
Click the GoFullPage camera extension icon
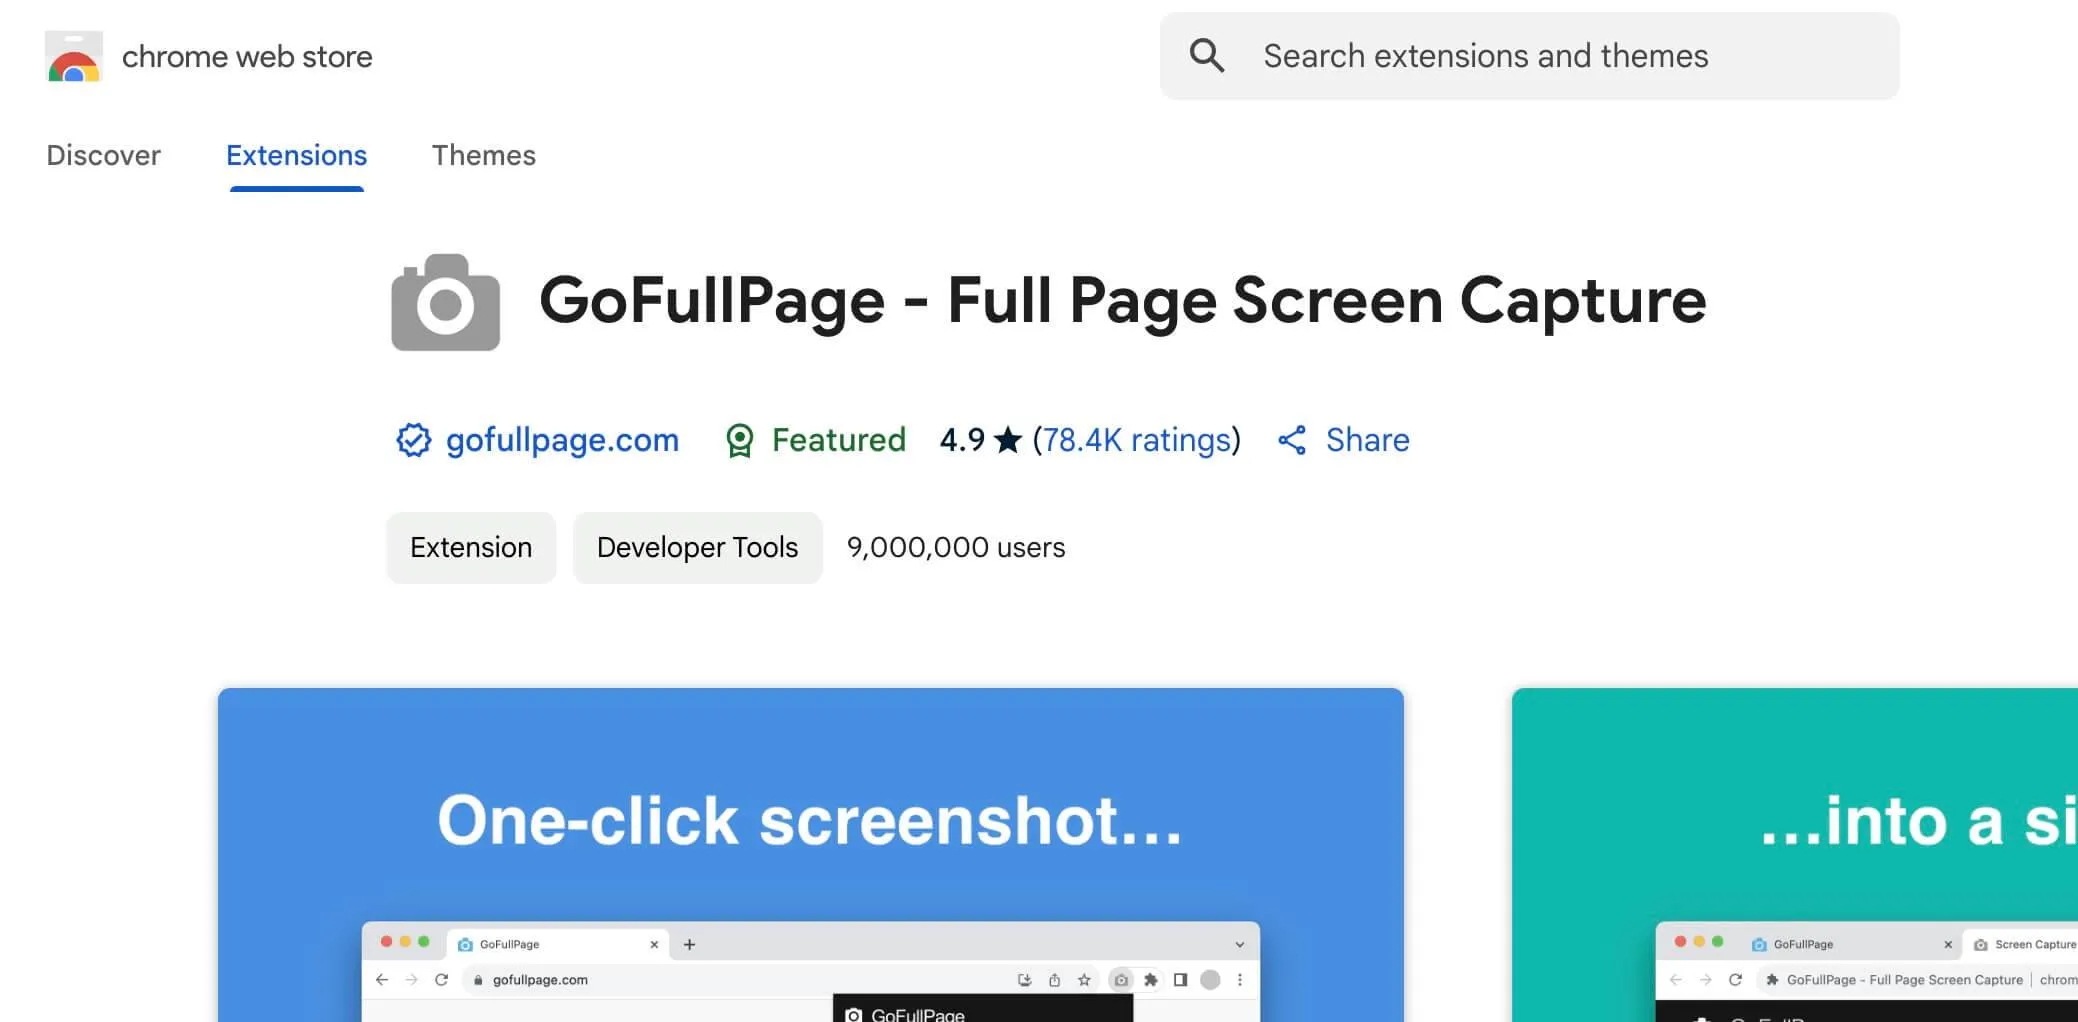tap(445, 302)
